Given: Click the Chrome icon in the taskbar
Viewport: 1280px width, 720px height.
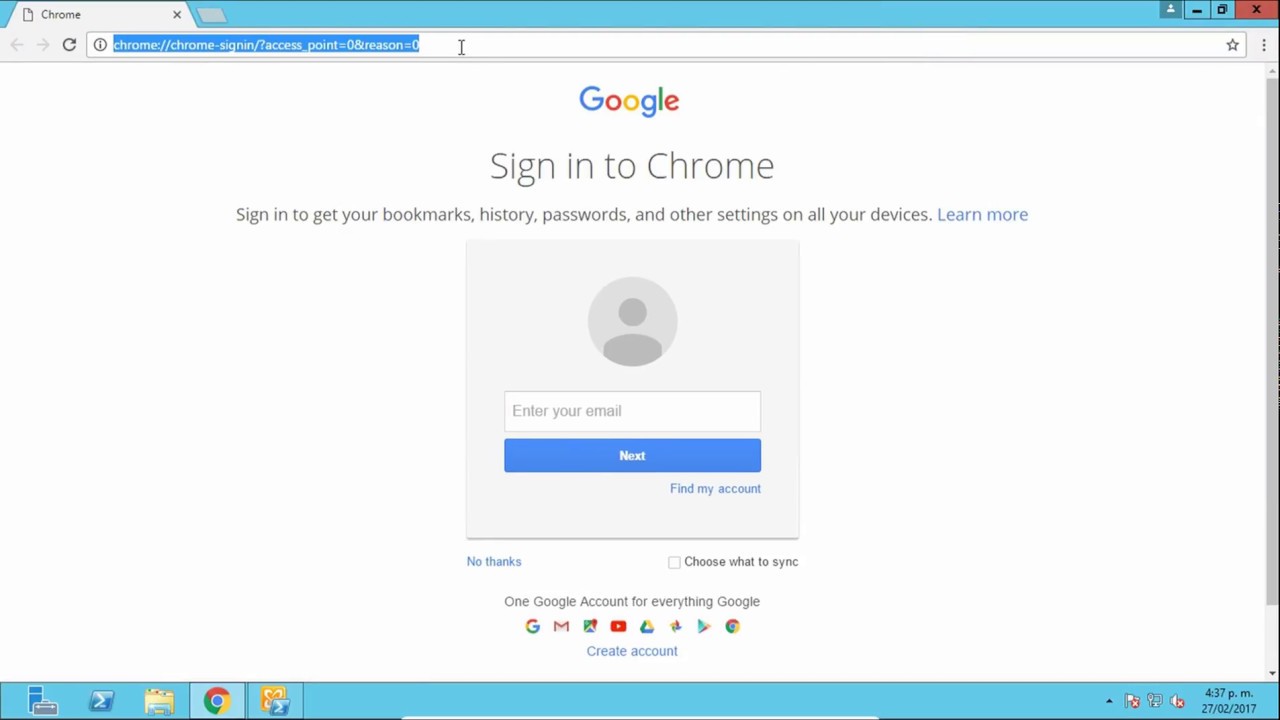Looking at the screenshot, I should tap(217, 701).
